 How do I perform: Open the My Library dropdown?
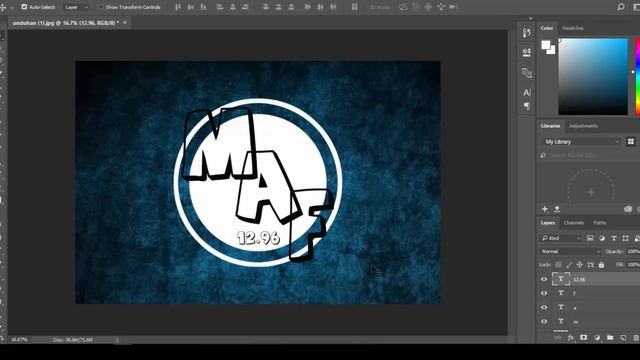tap(582, 142)
